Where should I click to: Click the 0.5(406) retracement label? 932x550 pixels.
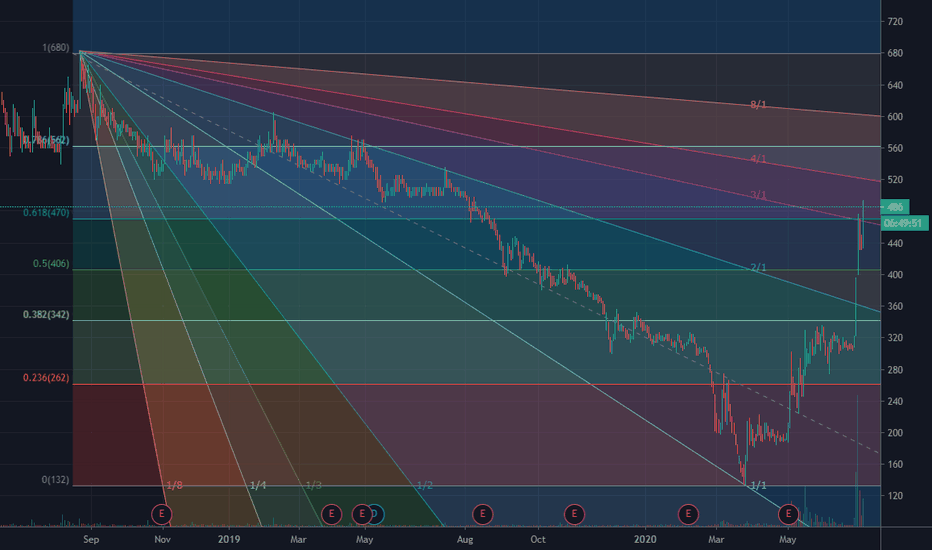[x=51, y=263]
